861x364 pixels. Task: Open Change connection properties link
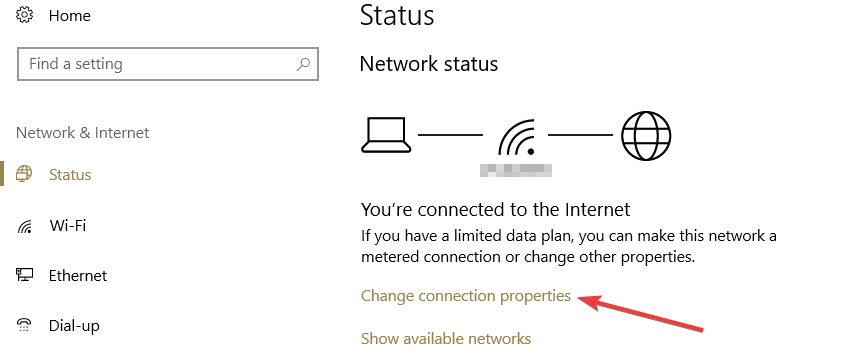coord(466,296)
